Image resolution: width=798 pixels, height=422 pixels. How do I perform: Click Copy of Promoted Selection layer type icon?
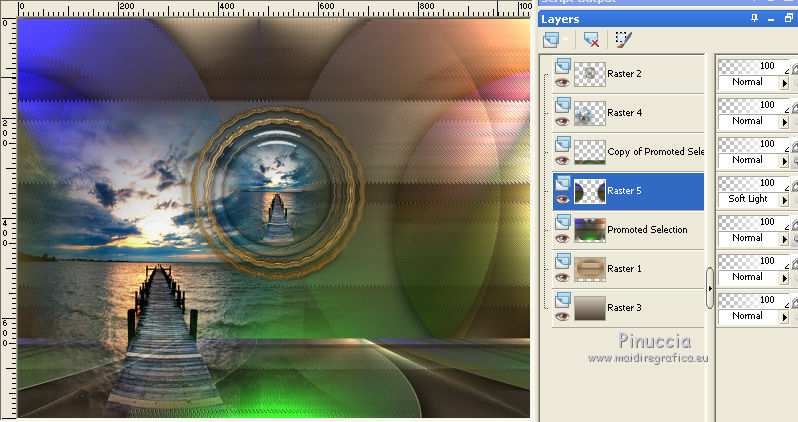pos(563,145)
